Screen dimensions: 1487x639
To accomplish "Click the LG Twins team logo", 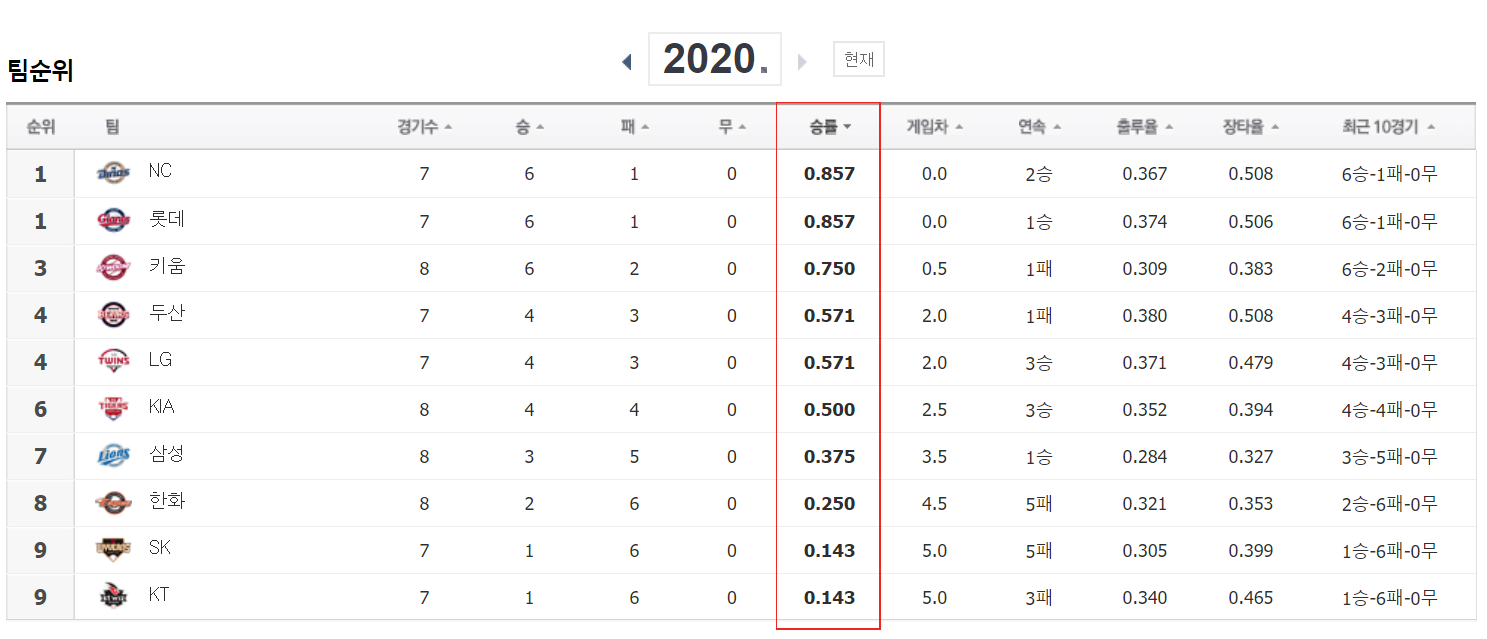I will coord(113,362).
